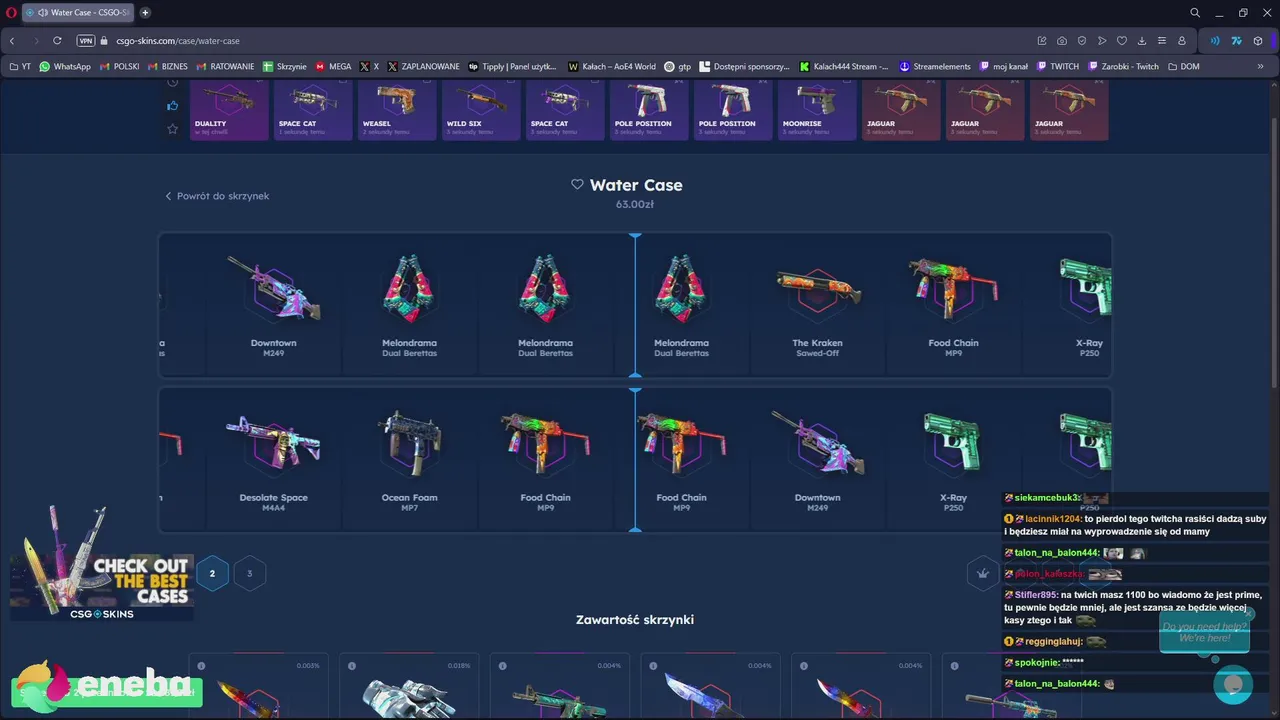Click Powrót do skrzynek back link
1280x720 pixels.
(217, 196)
